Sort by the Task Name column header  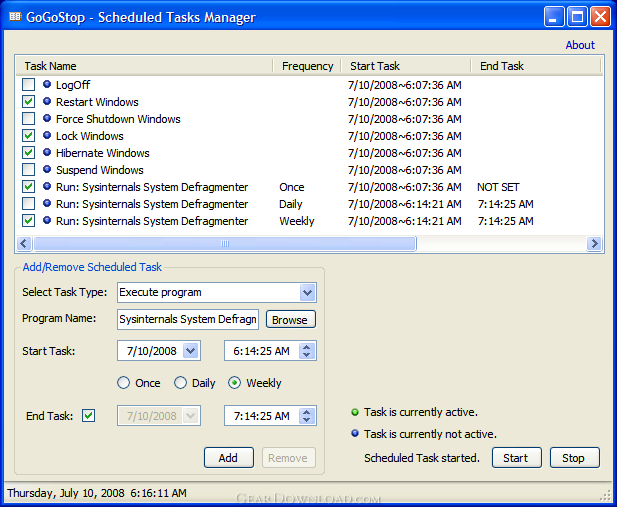point(144,66)
